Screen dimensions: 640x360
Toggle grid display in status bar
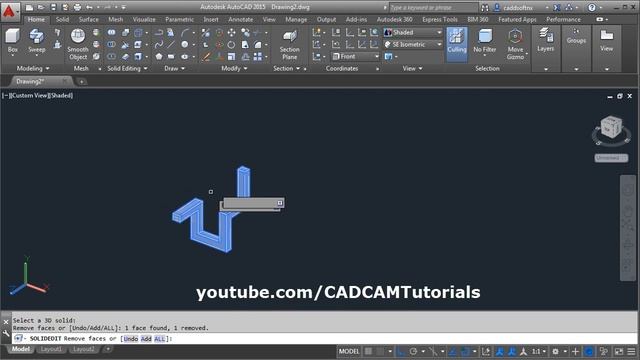tap(369, 351)
